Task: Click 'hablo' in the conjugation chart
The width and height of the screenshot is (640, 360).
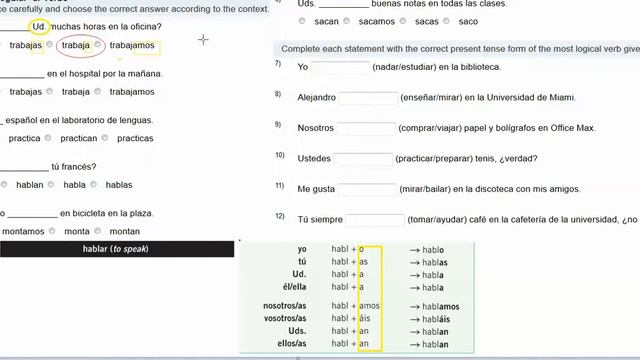Action: (x=433, y=250)
